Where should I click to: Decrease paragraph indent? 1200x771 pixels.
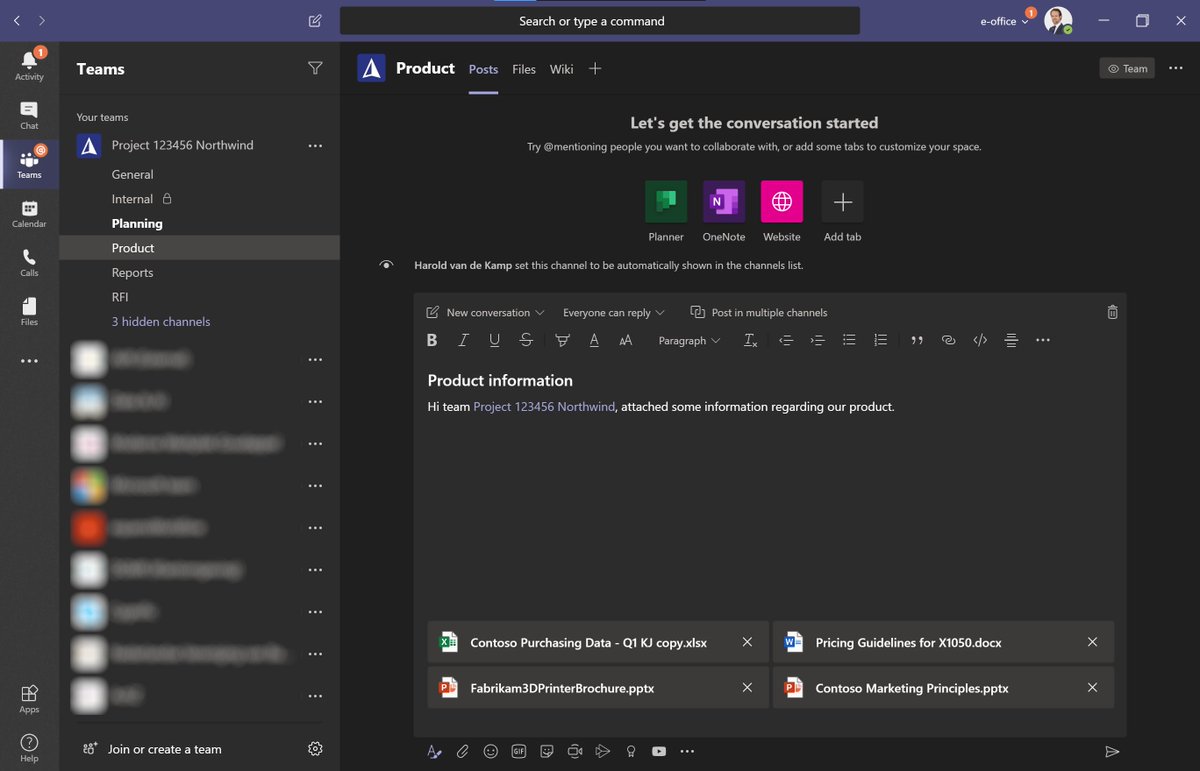[x=786, y=340]
